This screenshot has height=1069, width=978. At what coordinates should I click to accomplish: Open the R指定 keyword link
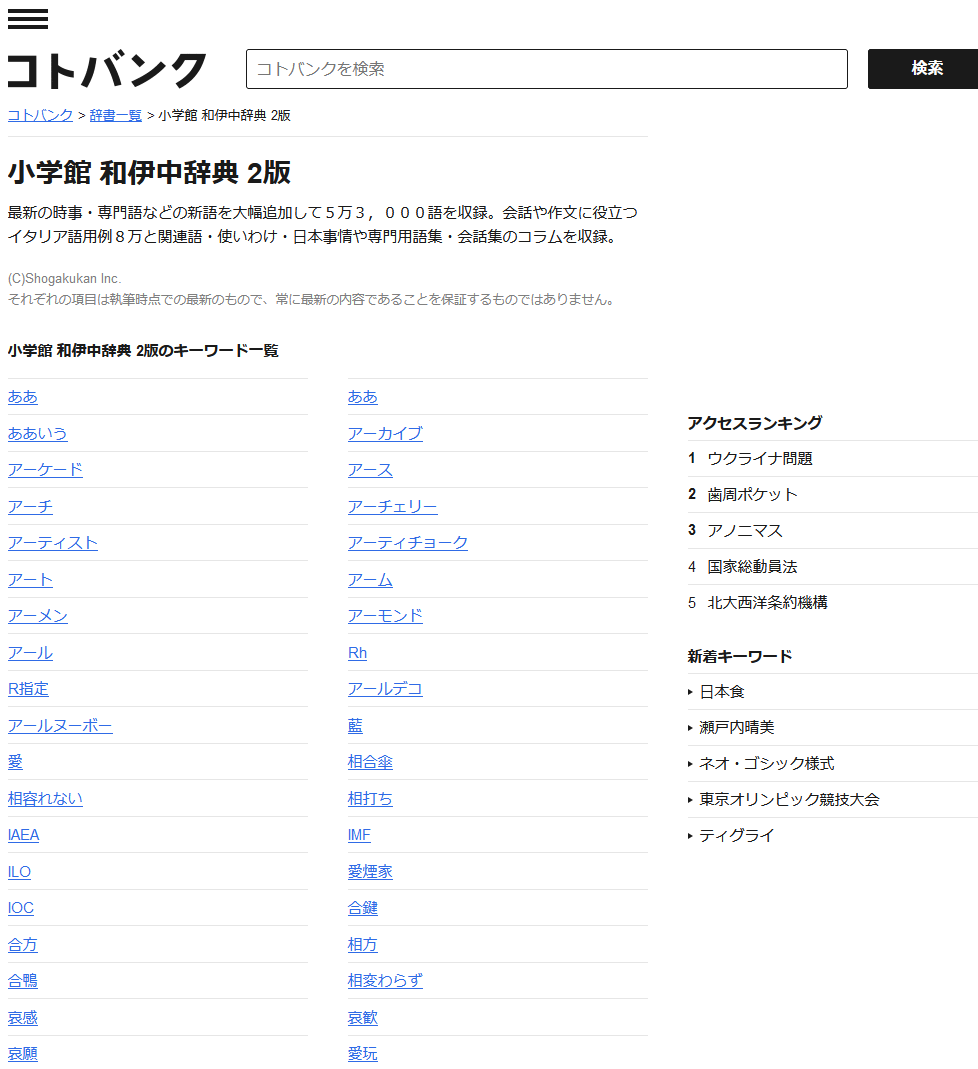click(x=28, y=689)
